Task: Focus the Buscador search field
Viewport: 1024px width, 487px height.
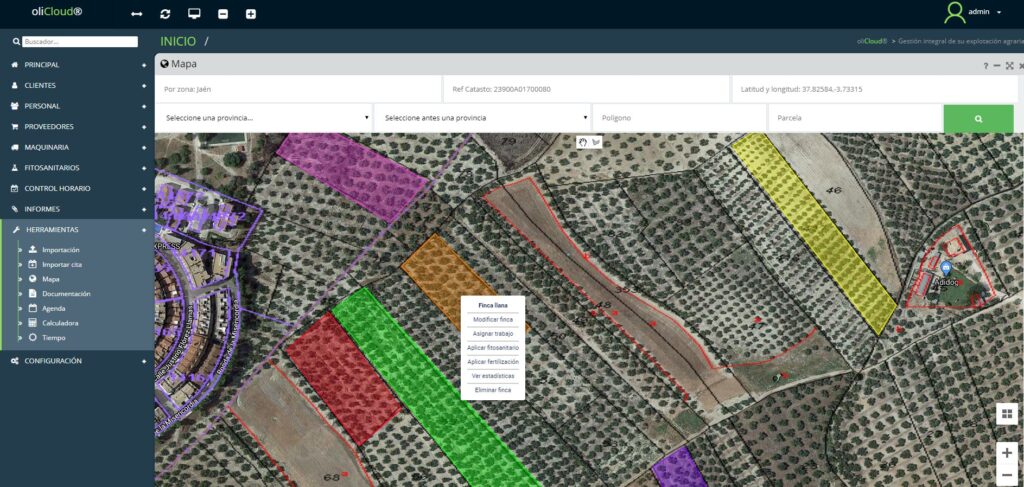Action: [x=80, y=41]
